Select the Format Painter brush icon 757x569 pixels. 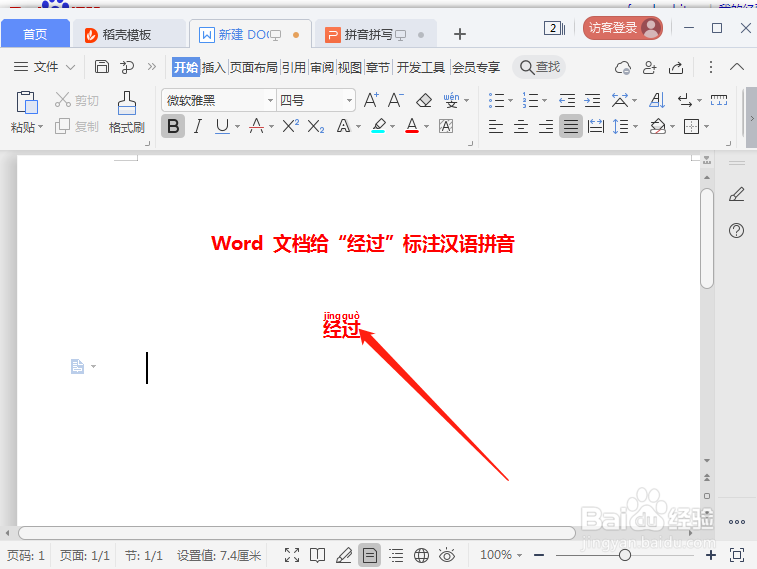click(126, 103)
